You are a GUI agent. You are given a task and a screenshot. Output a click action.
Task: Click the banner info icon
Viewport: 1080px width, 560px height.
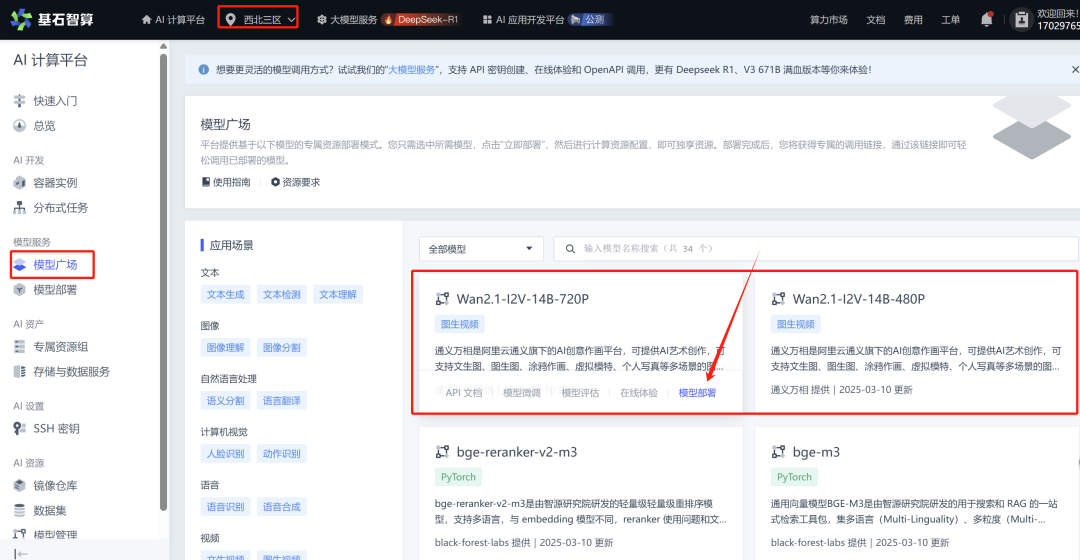[203, 70]
